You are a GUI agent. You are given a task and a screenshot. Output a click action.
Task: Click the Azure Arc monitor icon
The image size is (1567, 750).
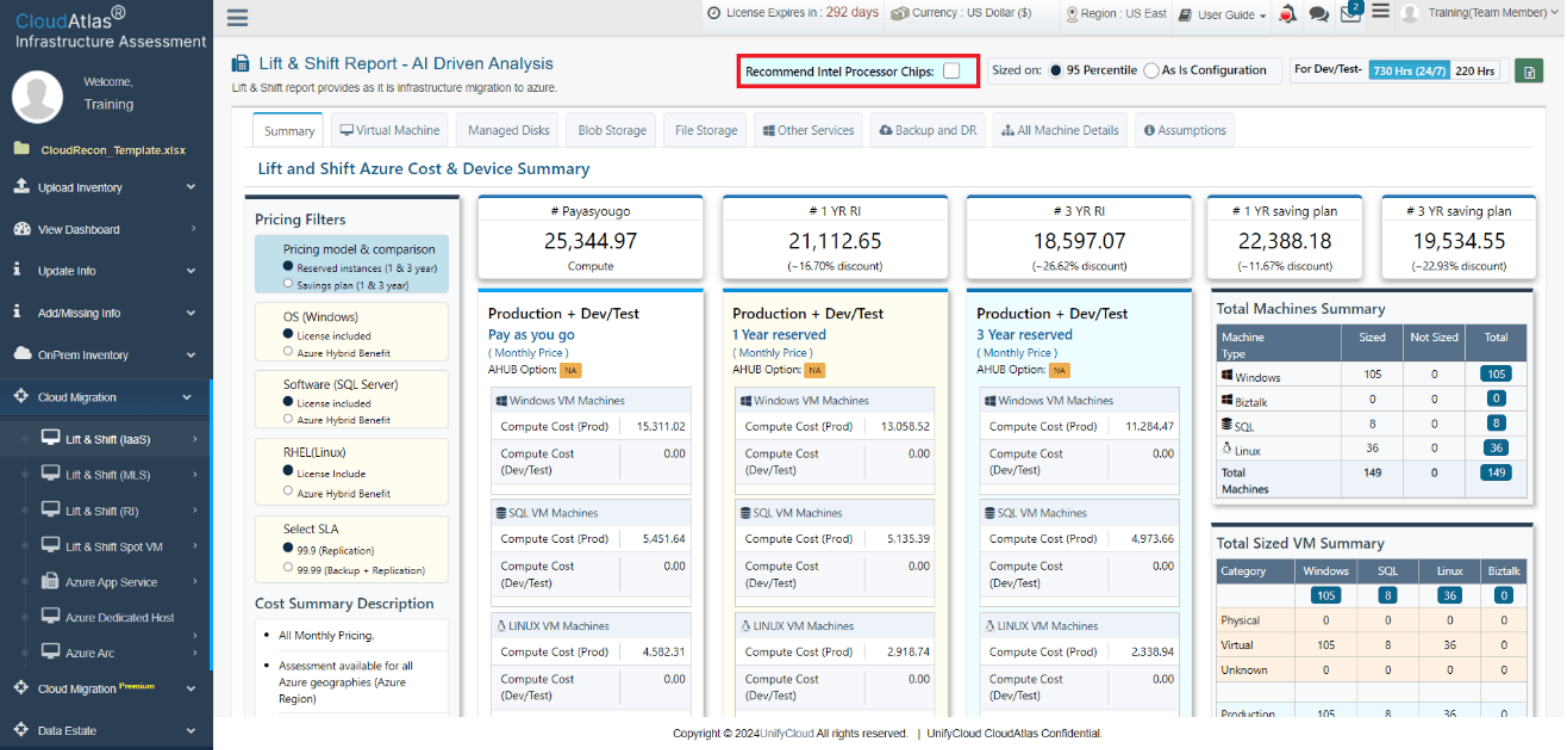pos(50,651)
